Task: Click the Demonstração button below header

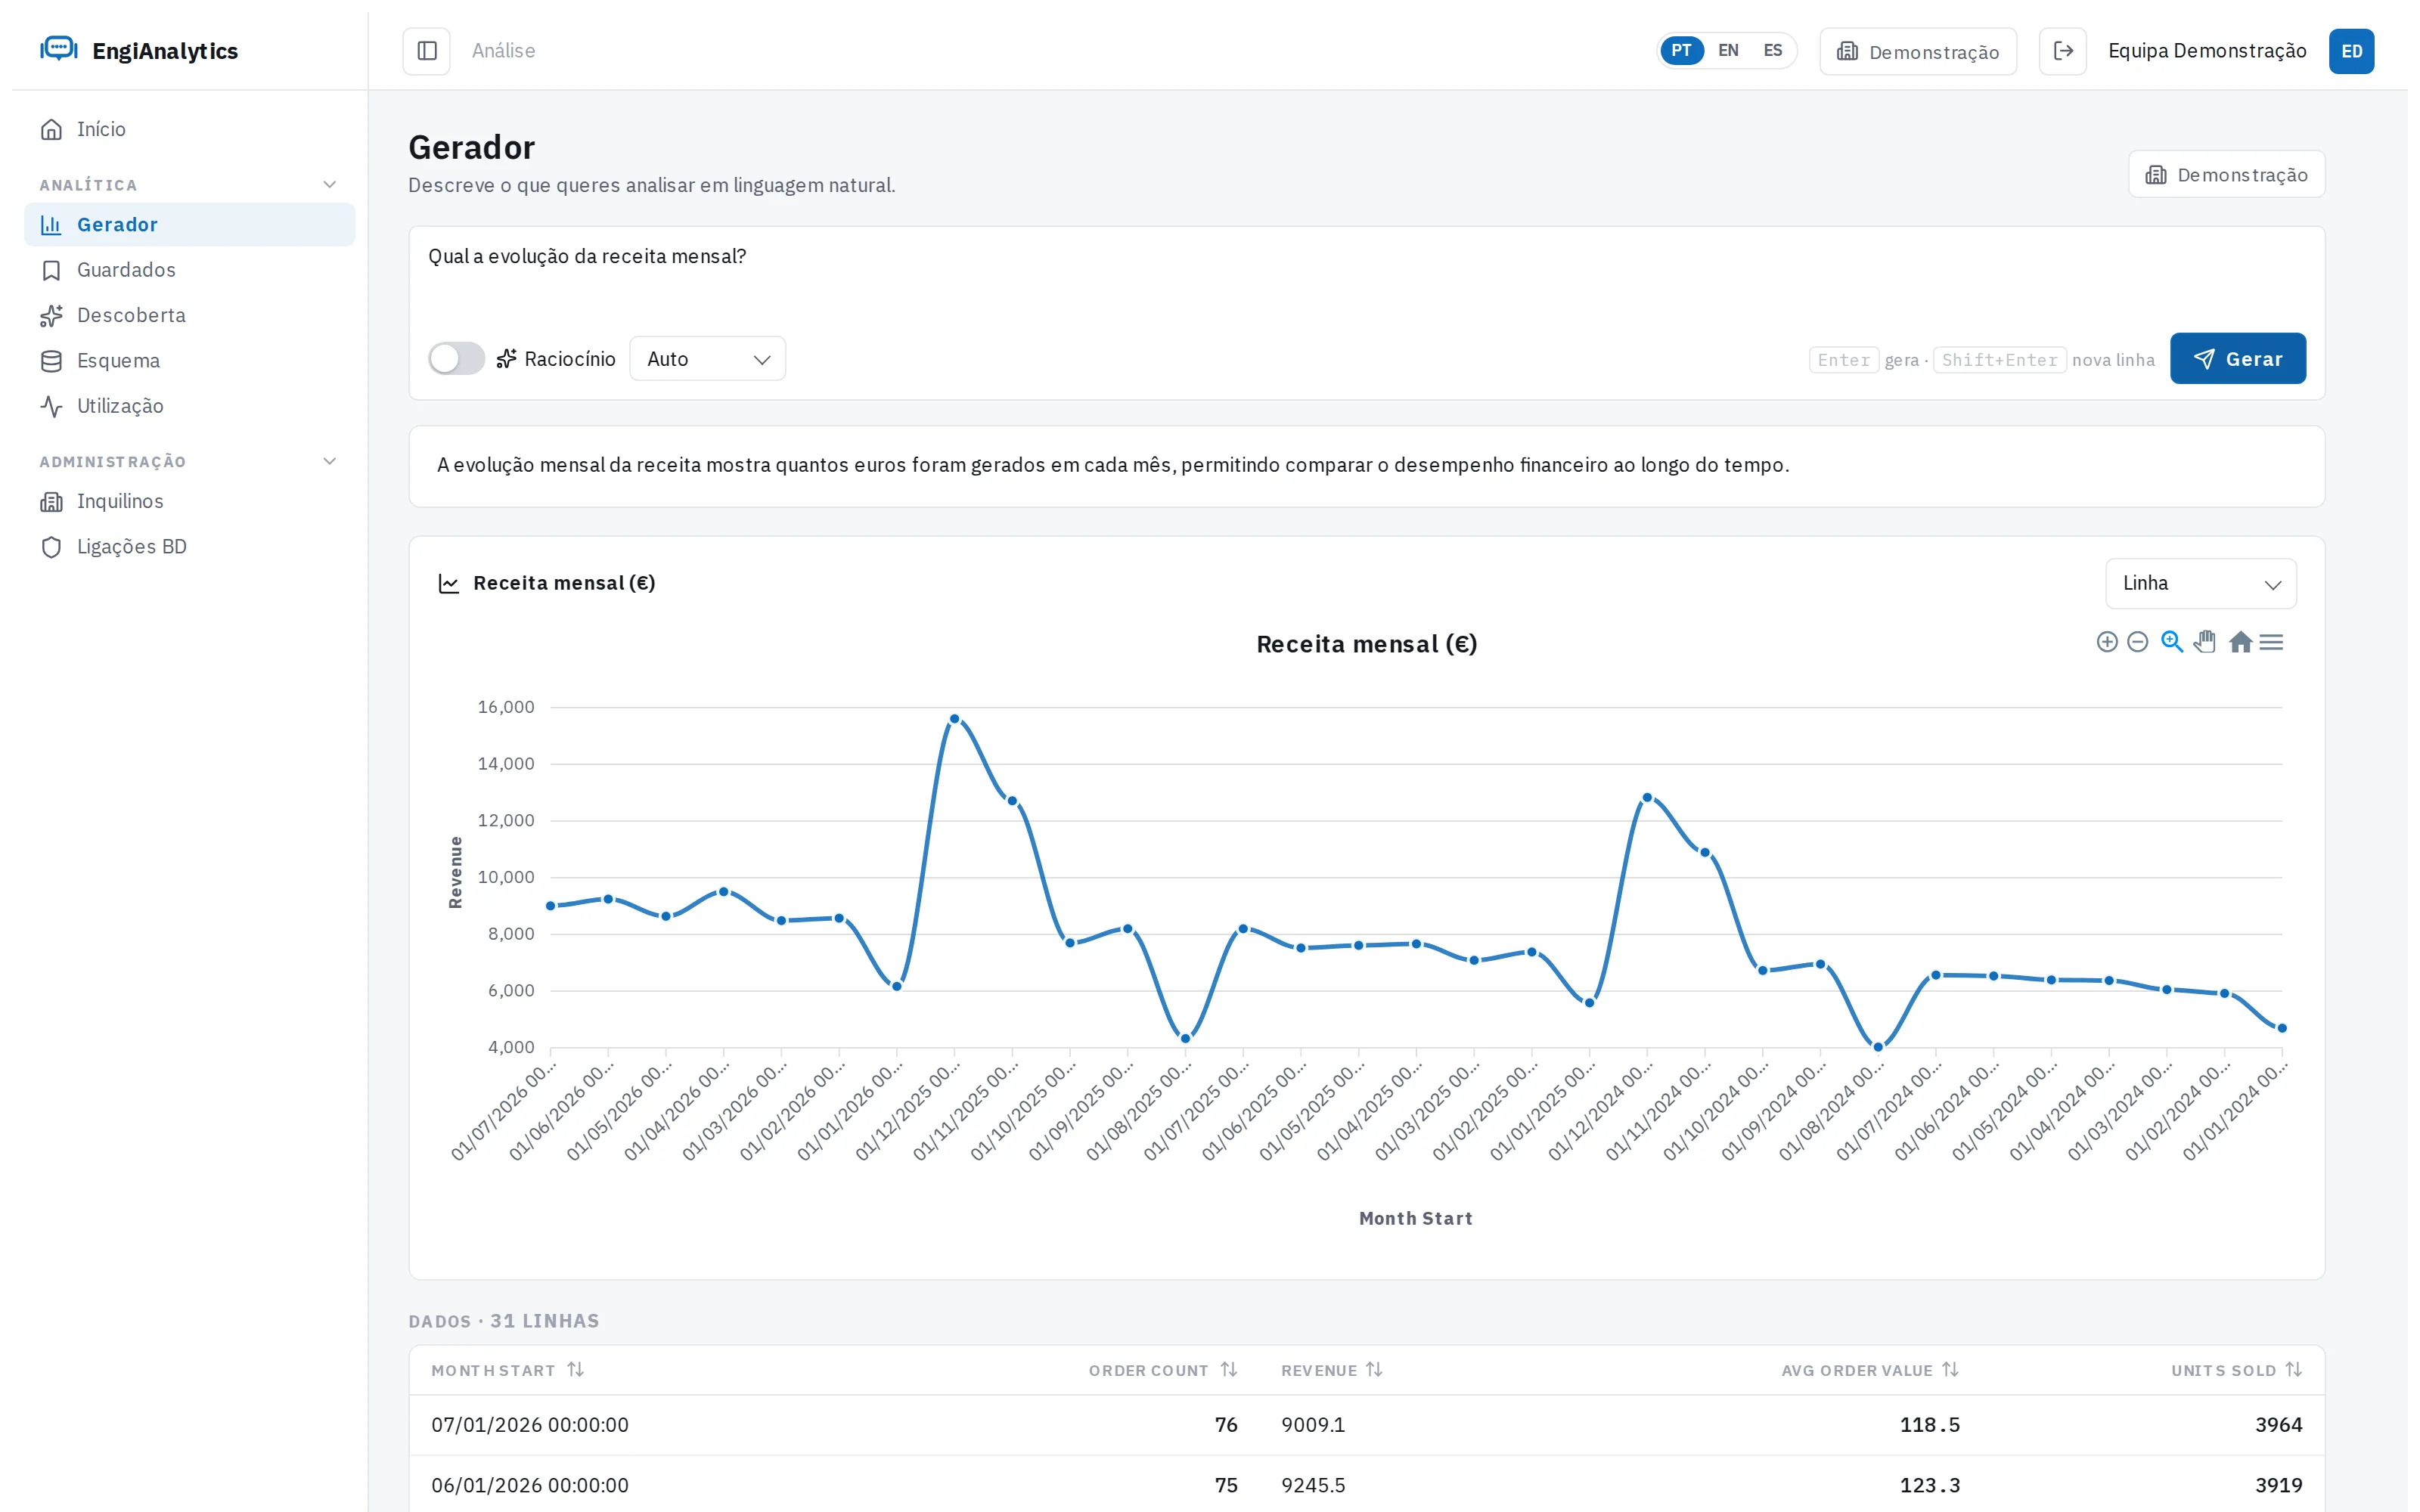Action: tap(2226, 175)
